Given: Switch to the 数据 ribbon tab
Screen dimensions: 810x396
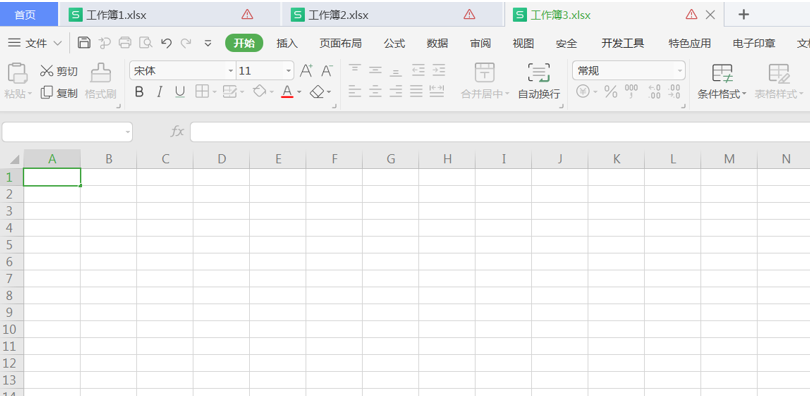Looking at the screenshot, I should click(x=437, y=43).
